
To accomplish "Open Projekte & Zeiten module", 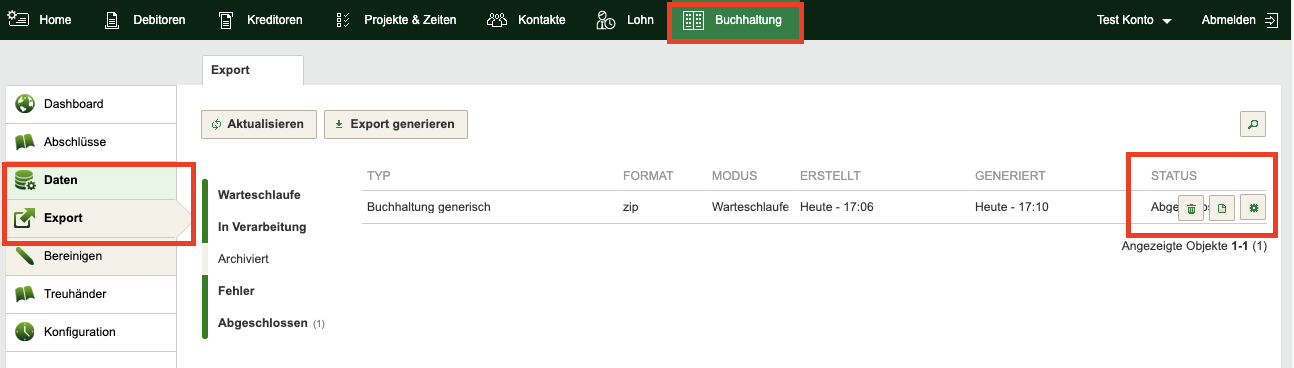I will pyautogui.click(x=397, y=20).
